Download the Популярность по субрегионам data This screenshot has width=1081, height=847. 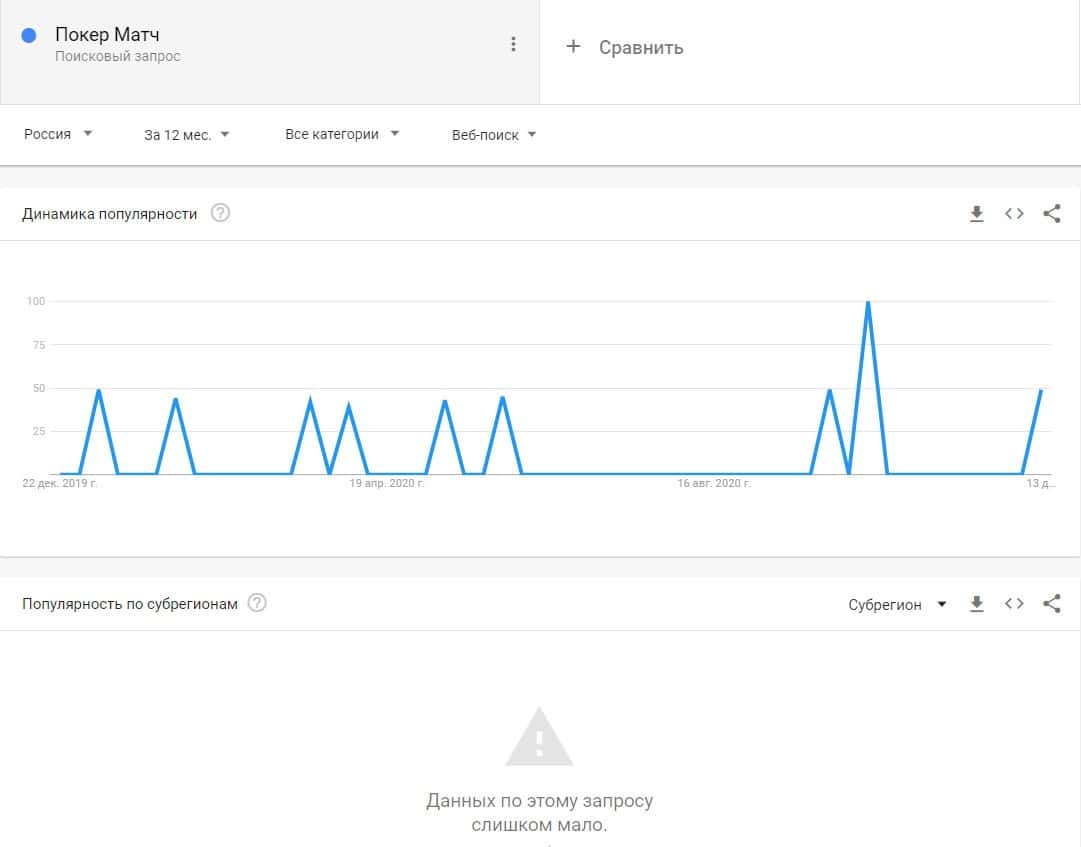click(x=976, y=604)
